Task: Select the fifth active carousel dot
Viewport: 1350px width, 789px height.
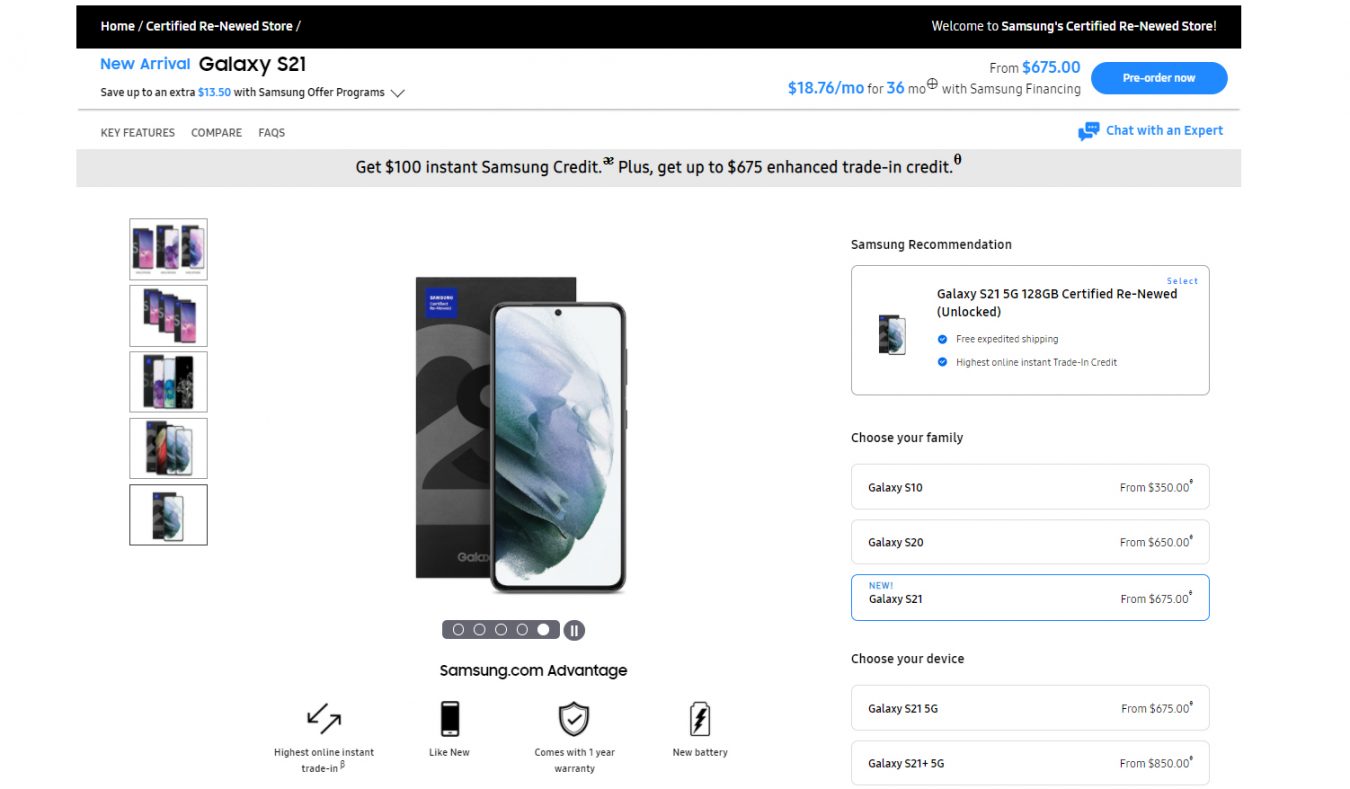Action: coord(543,630)
